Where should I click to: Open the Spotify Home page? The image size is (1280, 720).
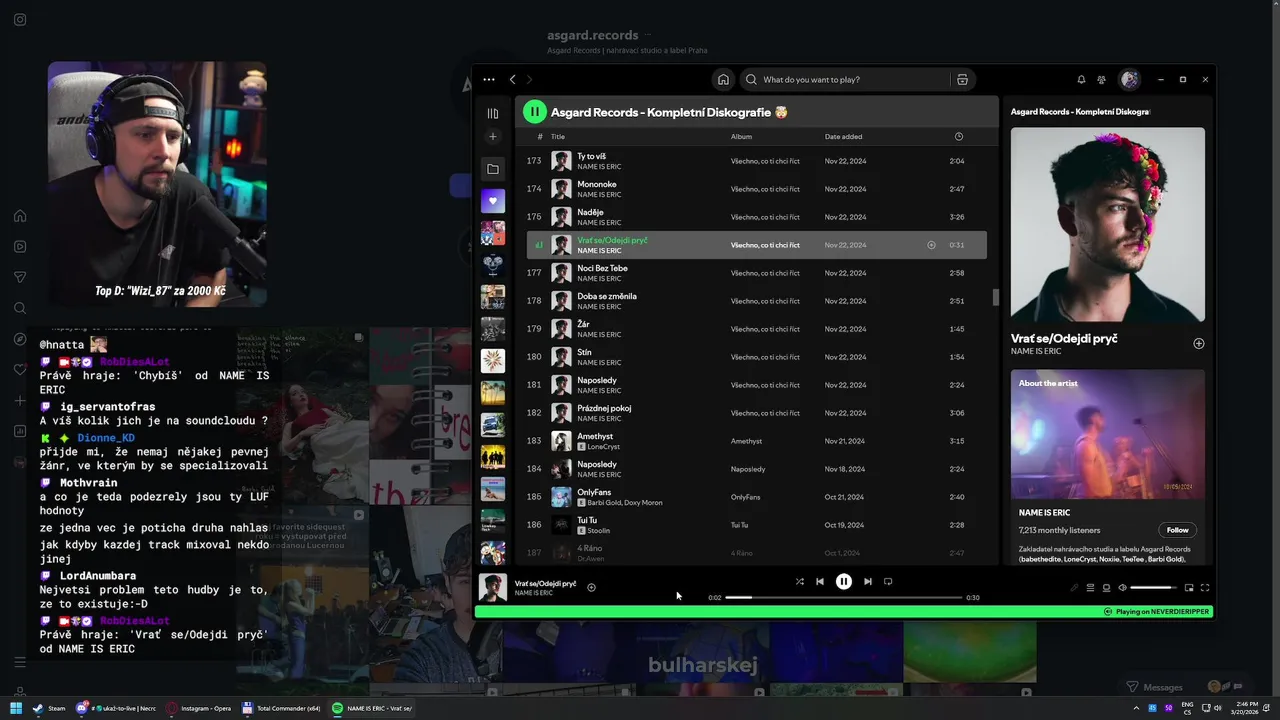pyautogui.click(x=723, y=79)
